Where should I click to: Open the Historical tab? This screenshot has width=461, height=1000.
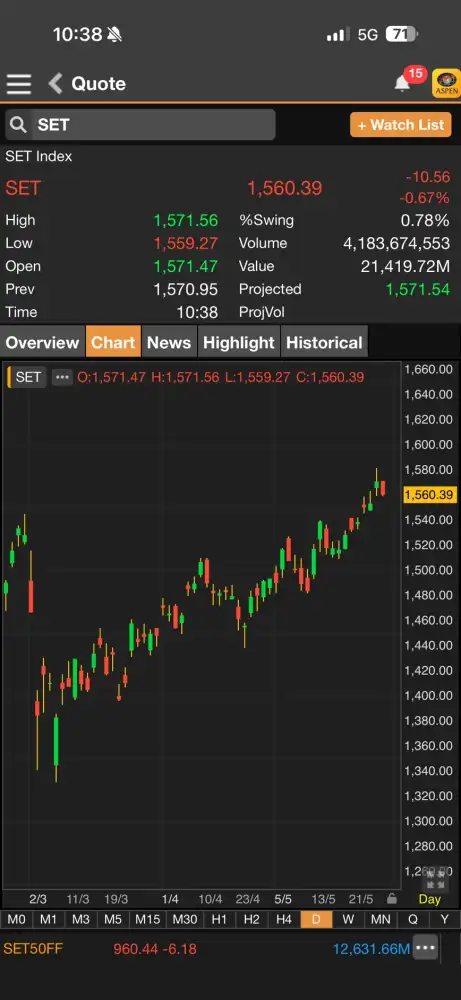[x=324, y=342]
